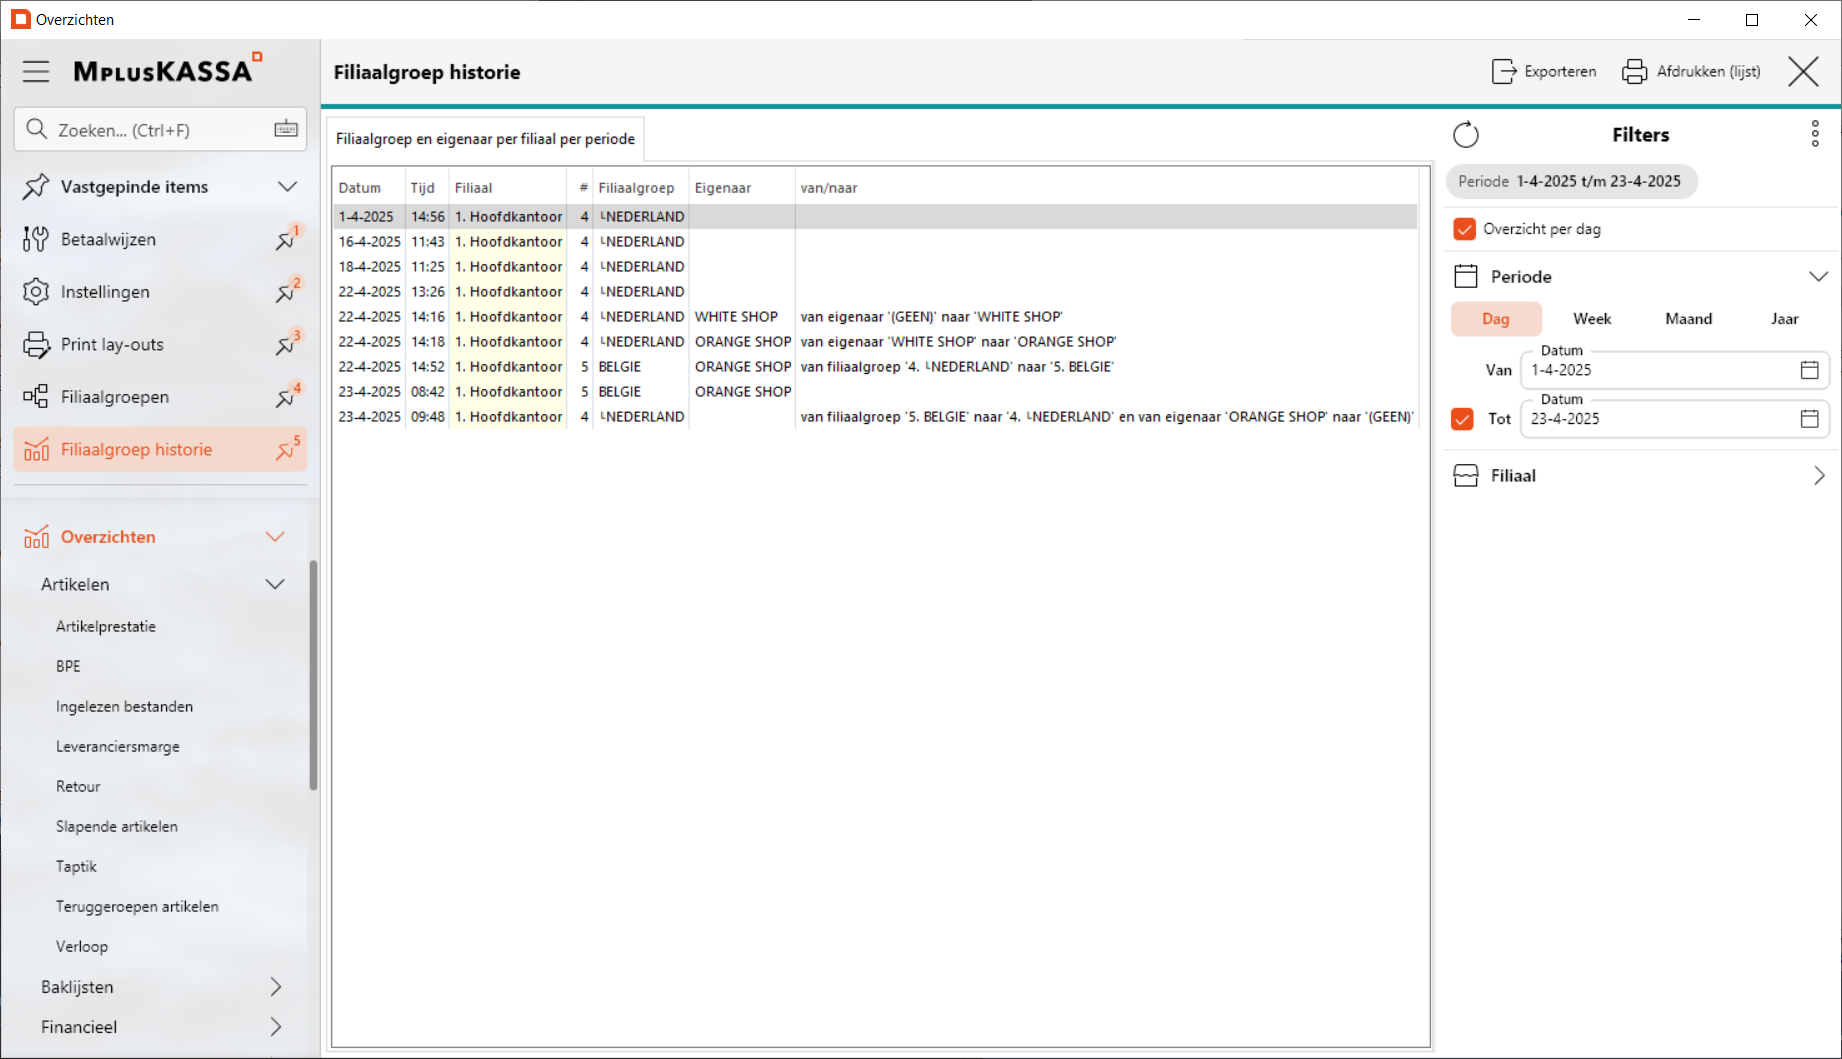Open Slapende artikelen overview

coord(117,826)
